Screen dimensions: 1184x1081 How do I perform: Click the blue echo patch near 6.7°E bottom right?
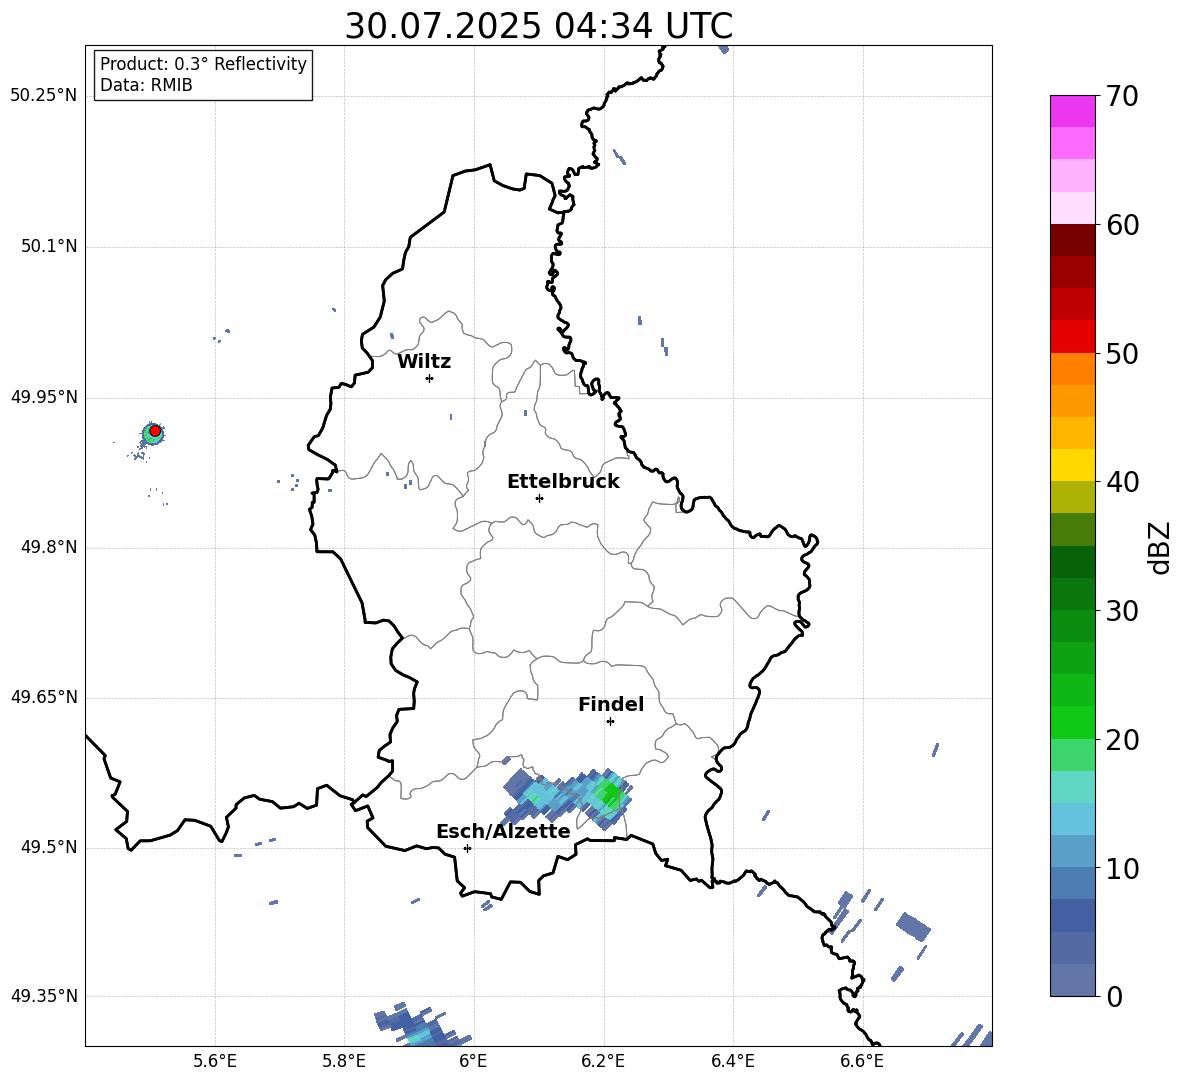click(x=914, y=926)
